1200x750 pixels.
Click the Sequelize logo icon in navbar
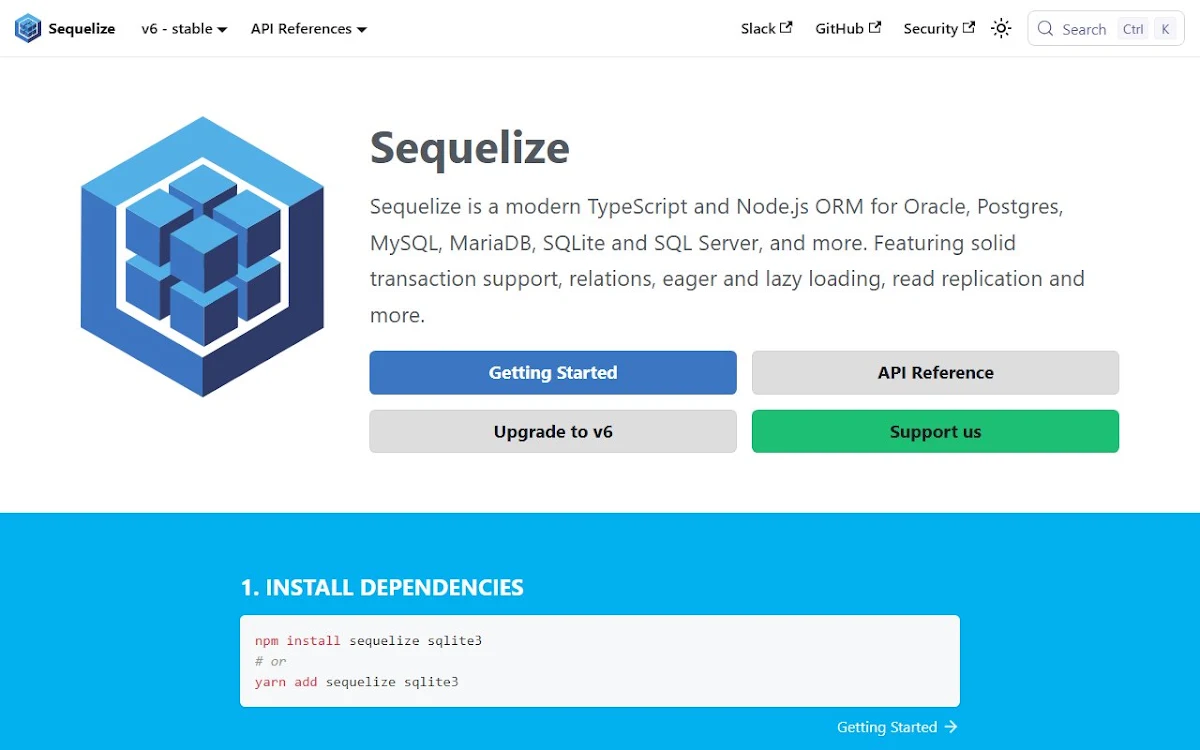[x=28, y=28]
